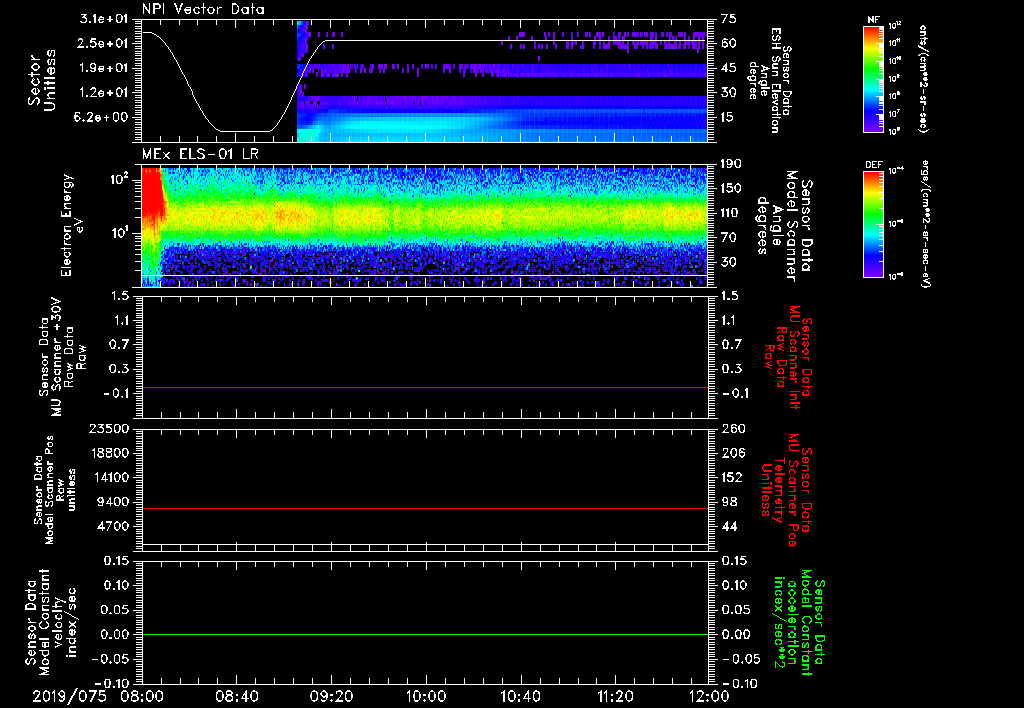Screen dimensions: 1024x708
Task: Click the 'Sector Unitless' axis label
Action: coord(40,82)
